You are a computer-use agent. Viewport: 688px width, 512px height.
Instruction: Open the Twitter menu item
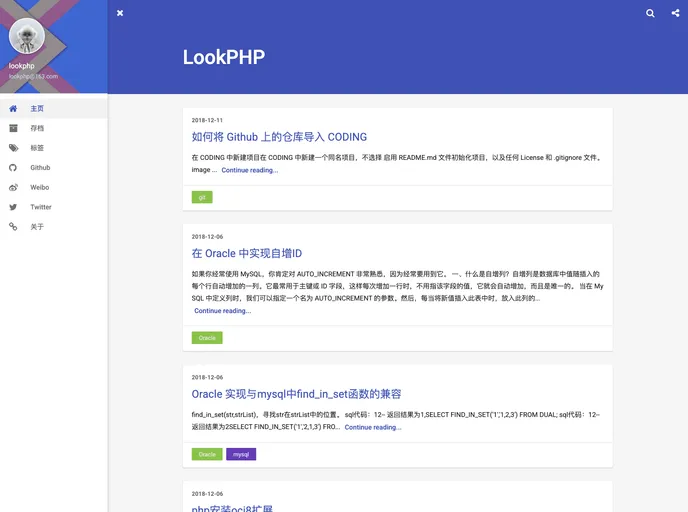coord(54,207)
